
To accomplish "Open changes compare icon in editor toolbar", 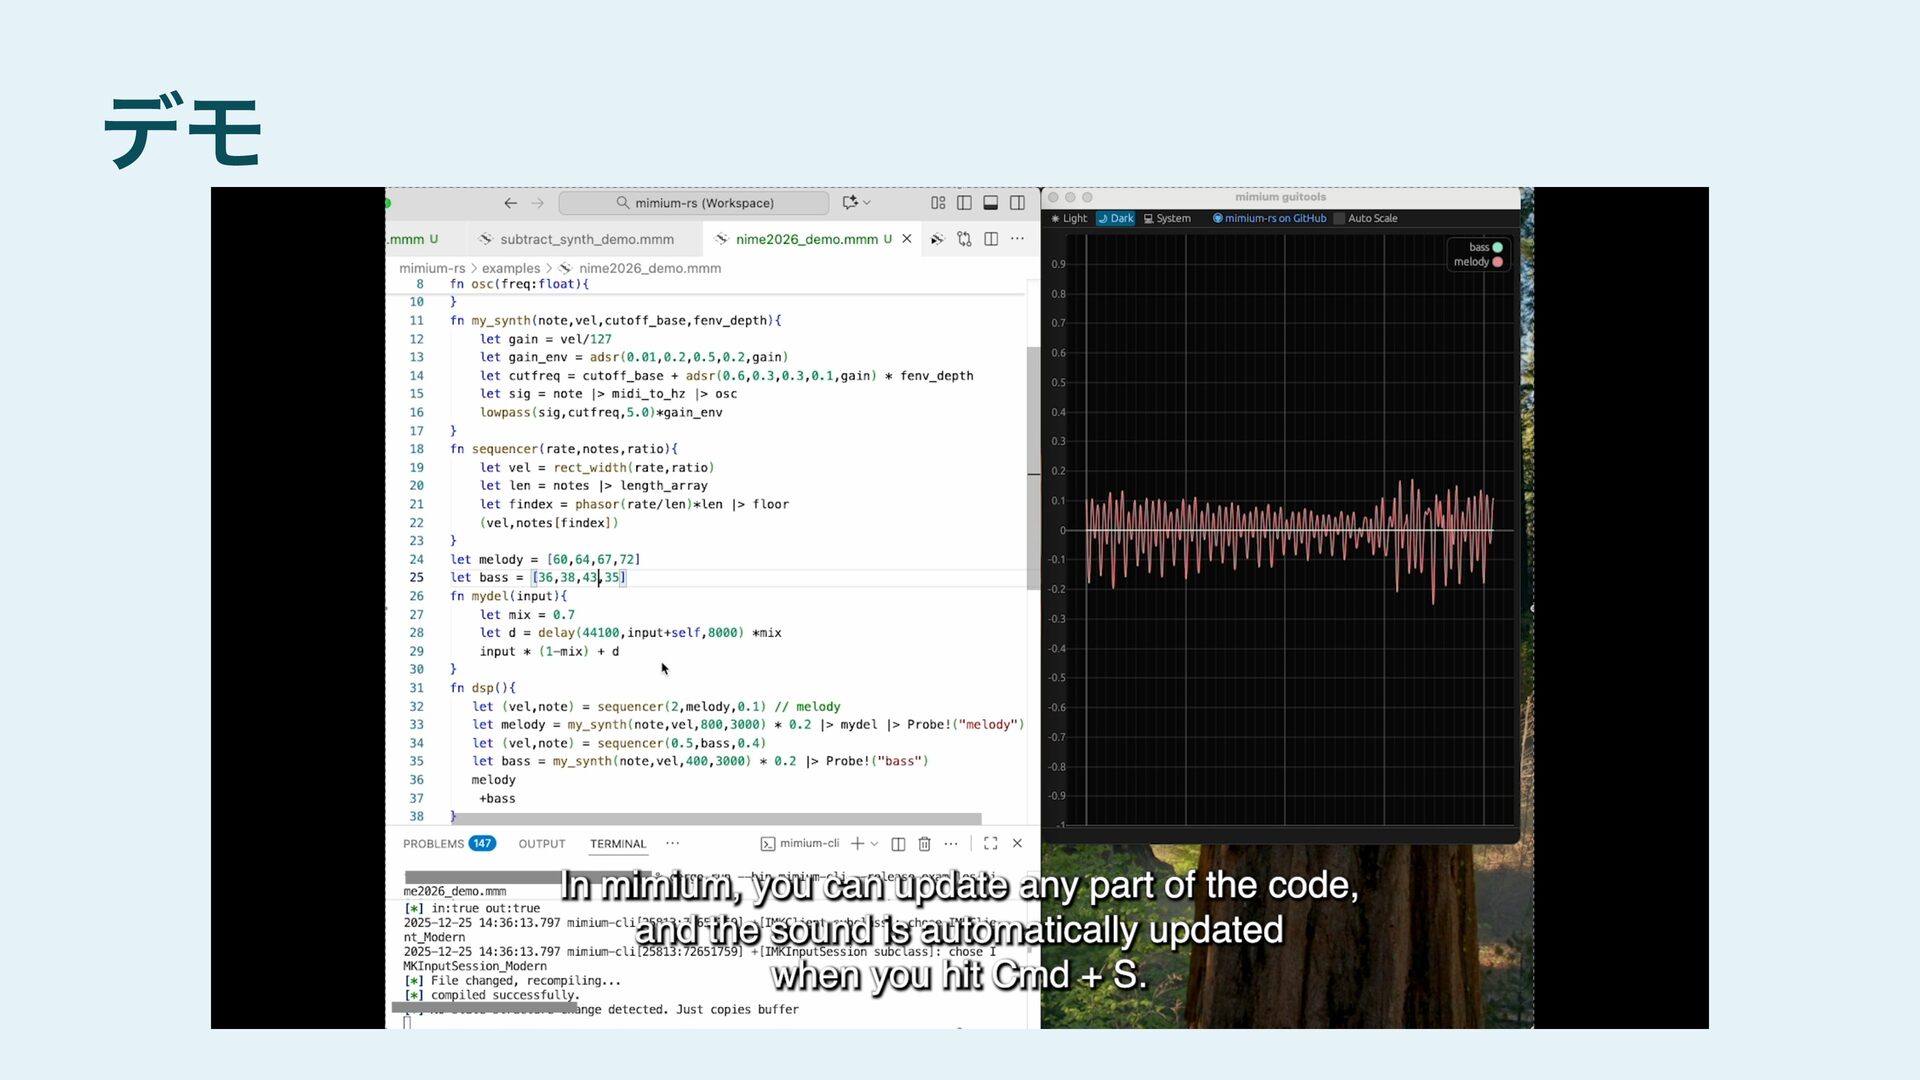I will 964,239.
